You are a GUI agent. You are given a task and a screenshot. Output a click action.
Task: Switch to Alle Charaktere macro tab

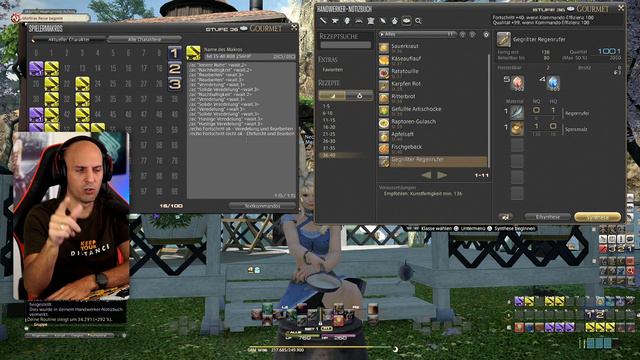coord(144,40)
